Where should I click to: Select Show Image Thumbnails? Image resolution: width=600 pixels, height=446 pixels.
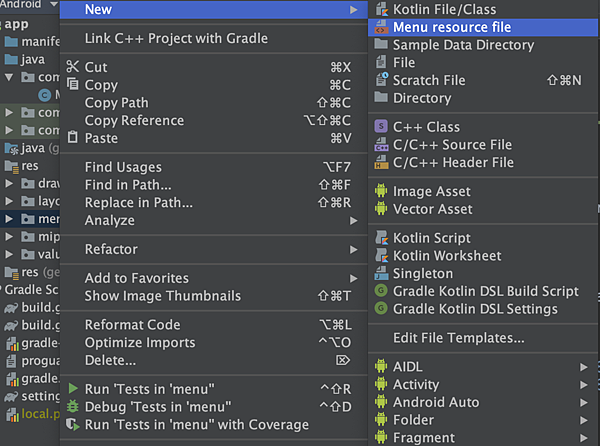[214, 296]
